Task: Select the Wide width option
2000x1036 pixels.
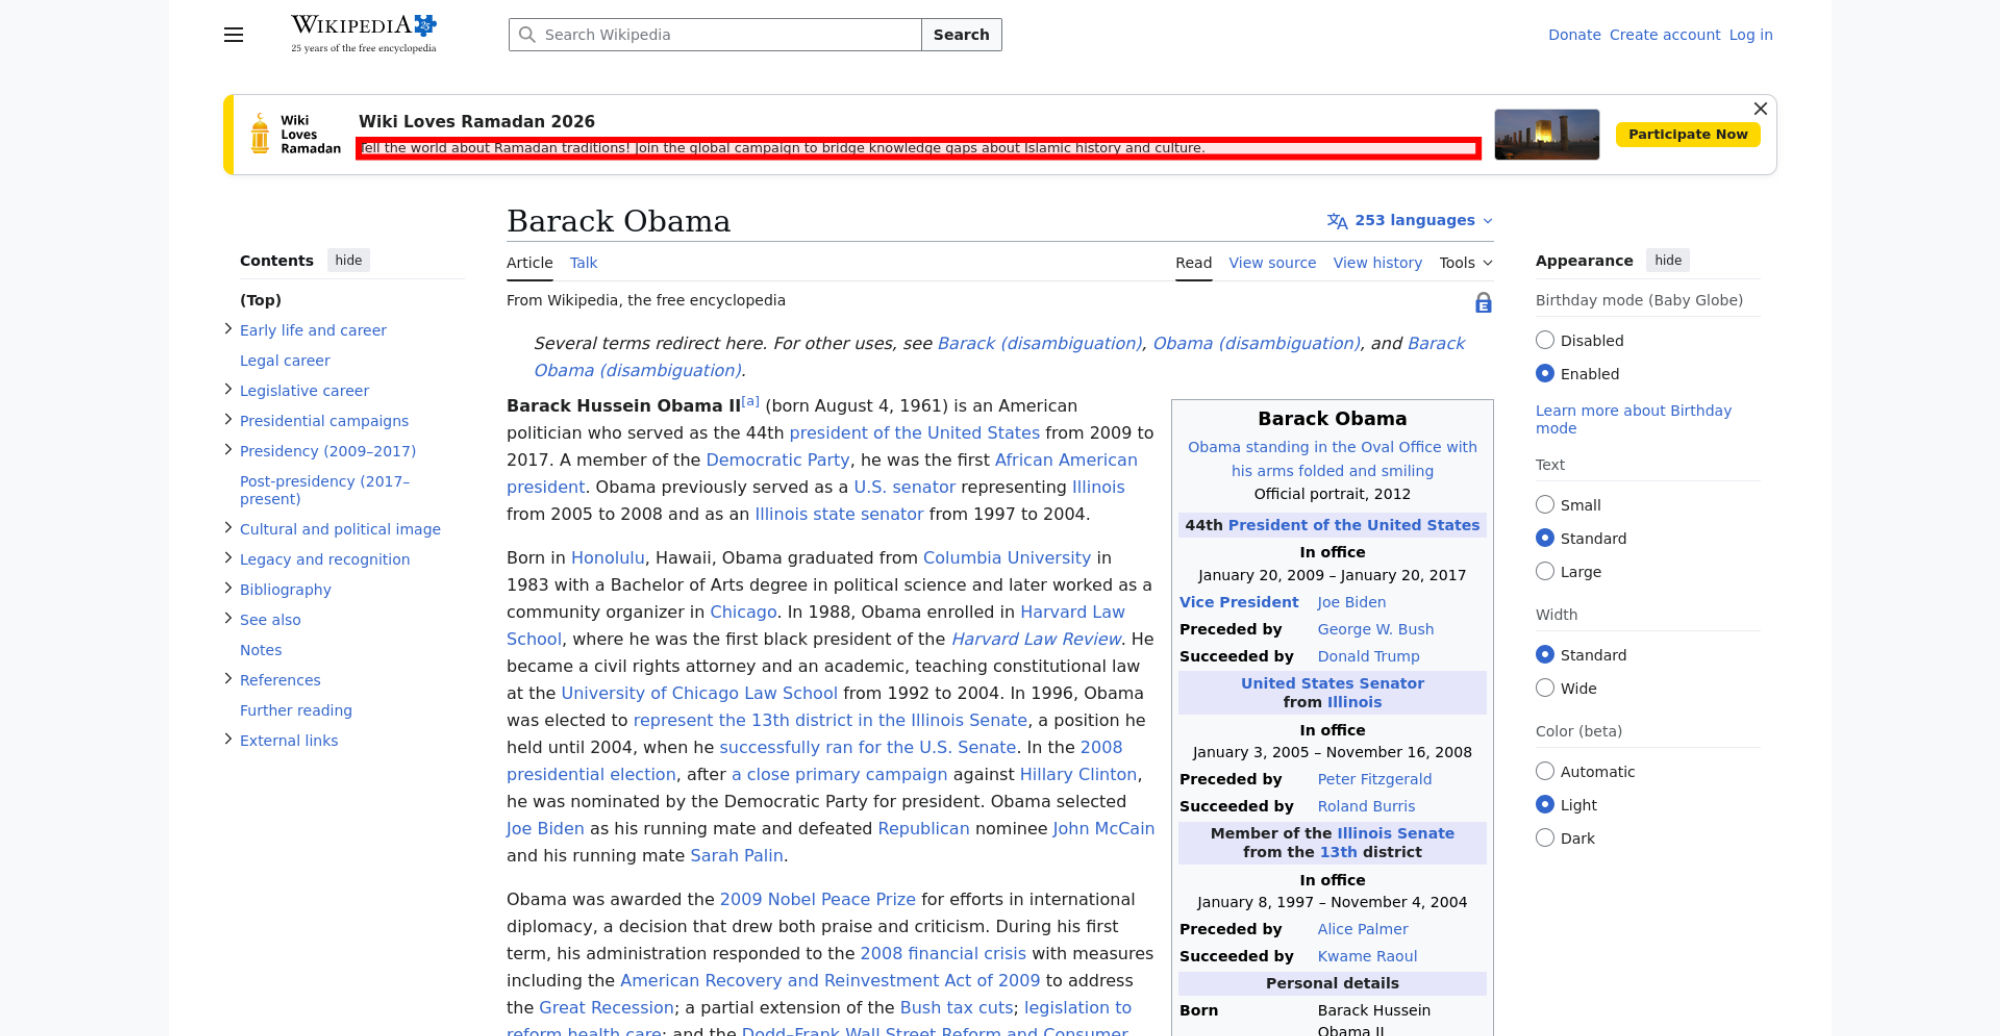Action: [1545, 688]
